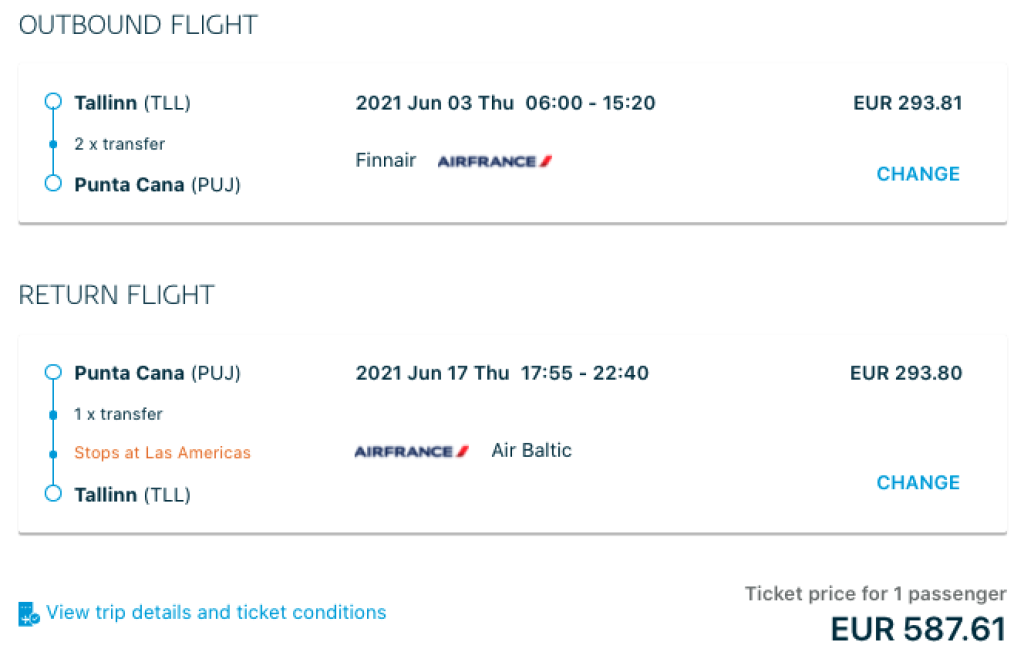The height and width of the screenshot is (659, 1024).
Task: Click the dot beside Stops at Las Americas
Action: 54,453
